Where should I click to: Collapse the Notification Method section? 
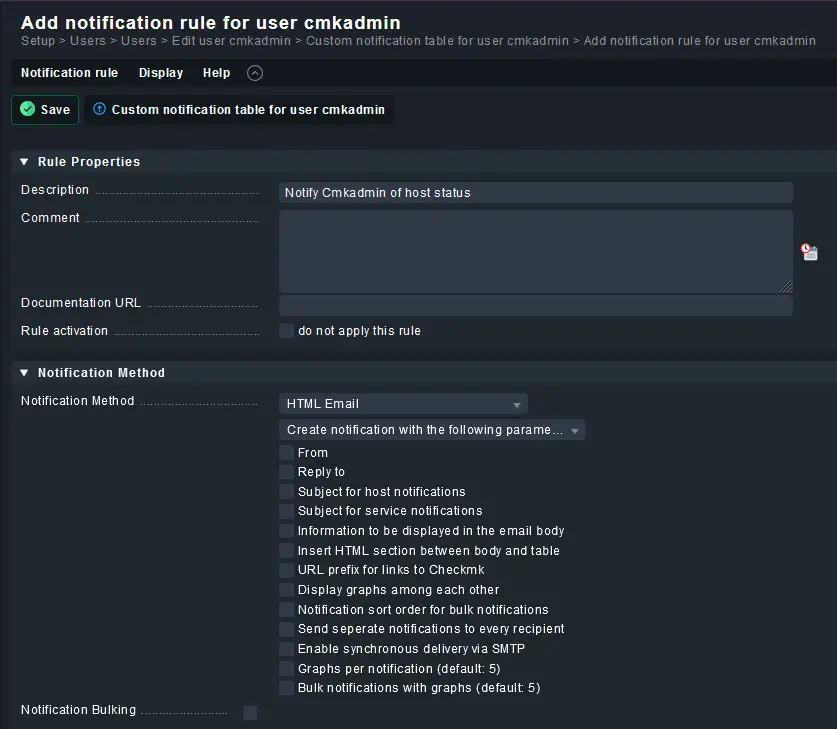24,372
